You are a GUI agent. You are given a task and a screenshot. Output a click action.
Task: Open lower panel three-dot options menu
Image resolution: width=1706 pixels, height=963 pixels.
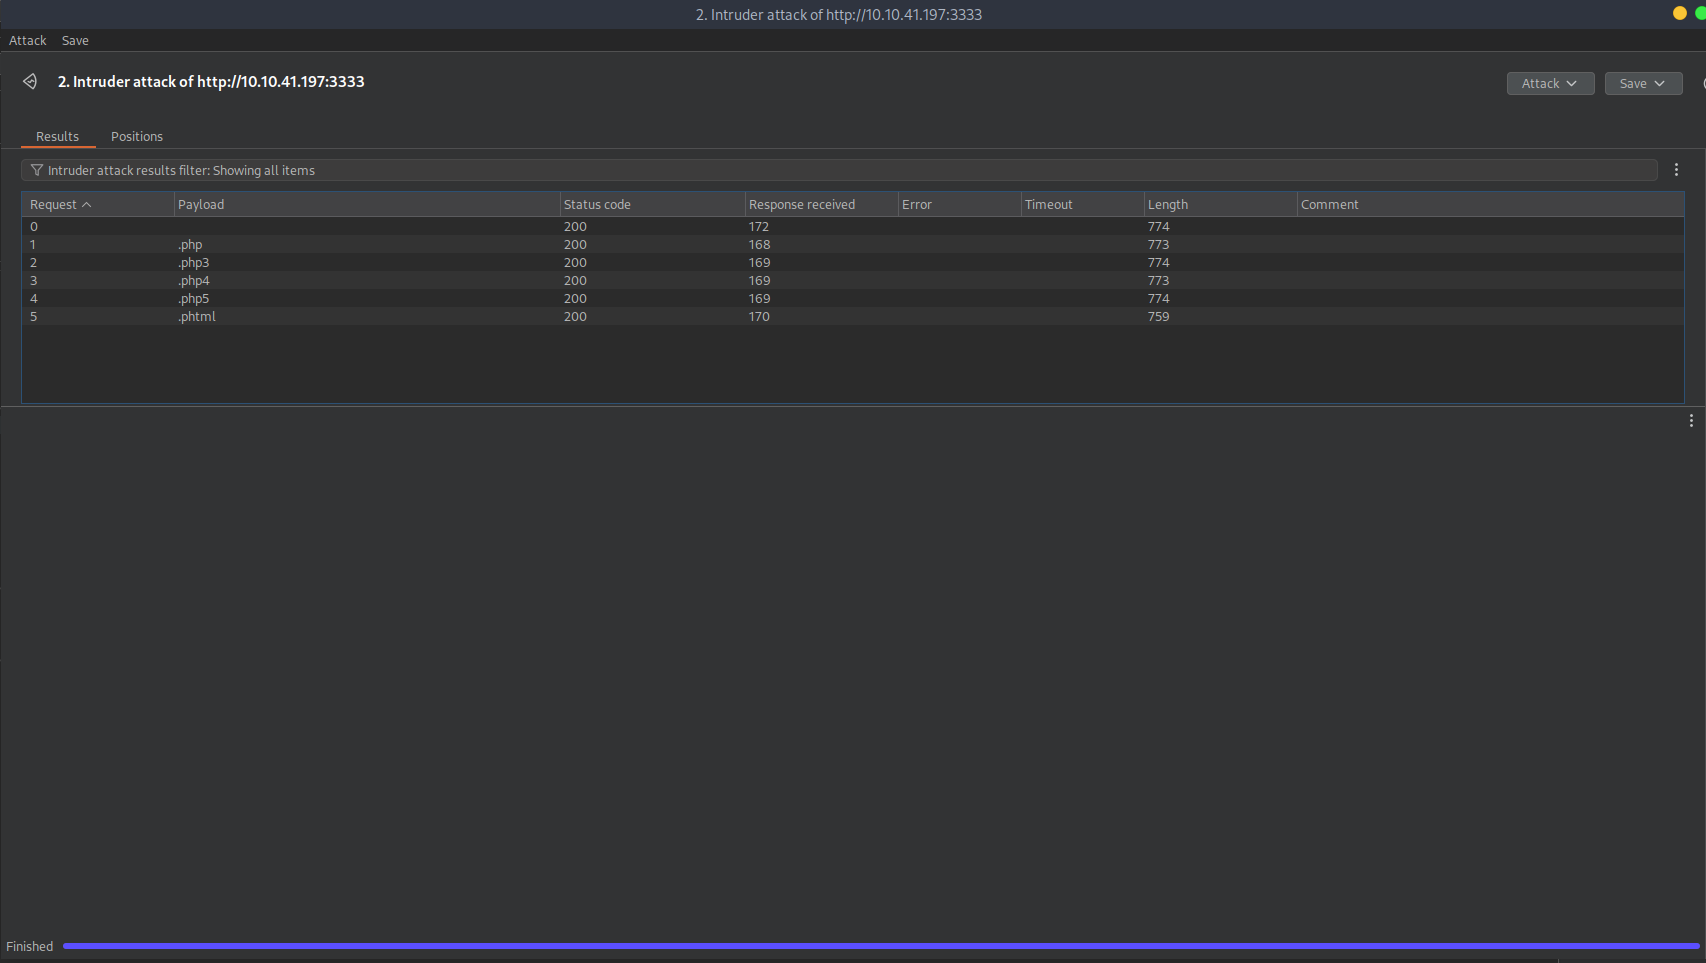coord(1691,421)
